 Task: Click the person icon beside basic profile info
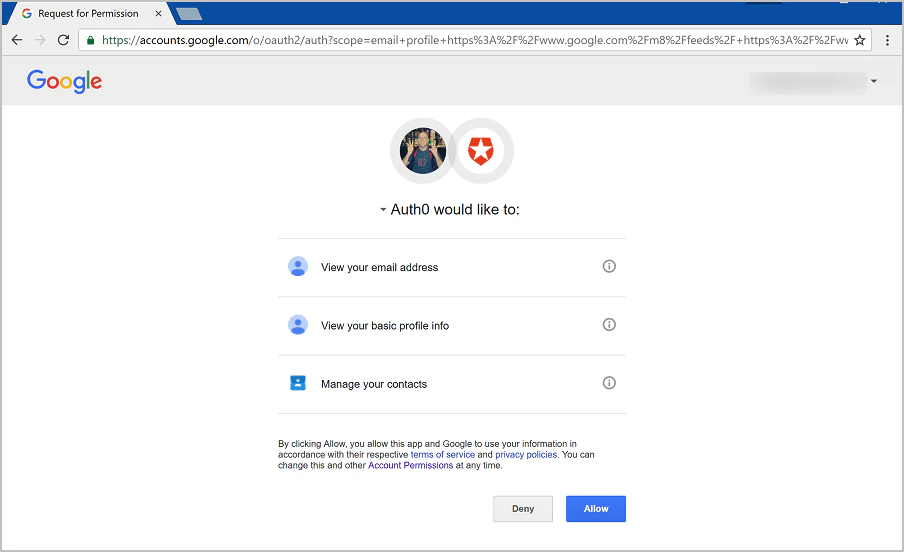(x=297, y=325)
